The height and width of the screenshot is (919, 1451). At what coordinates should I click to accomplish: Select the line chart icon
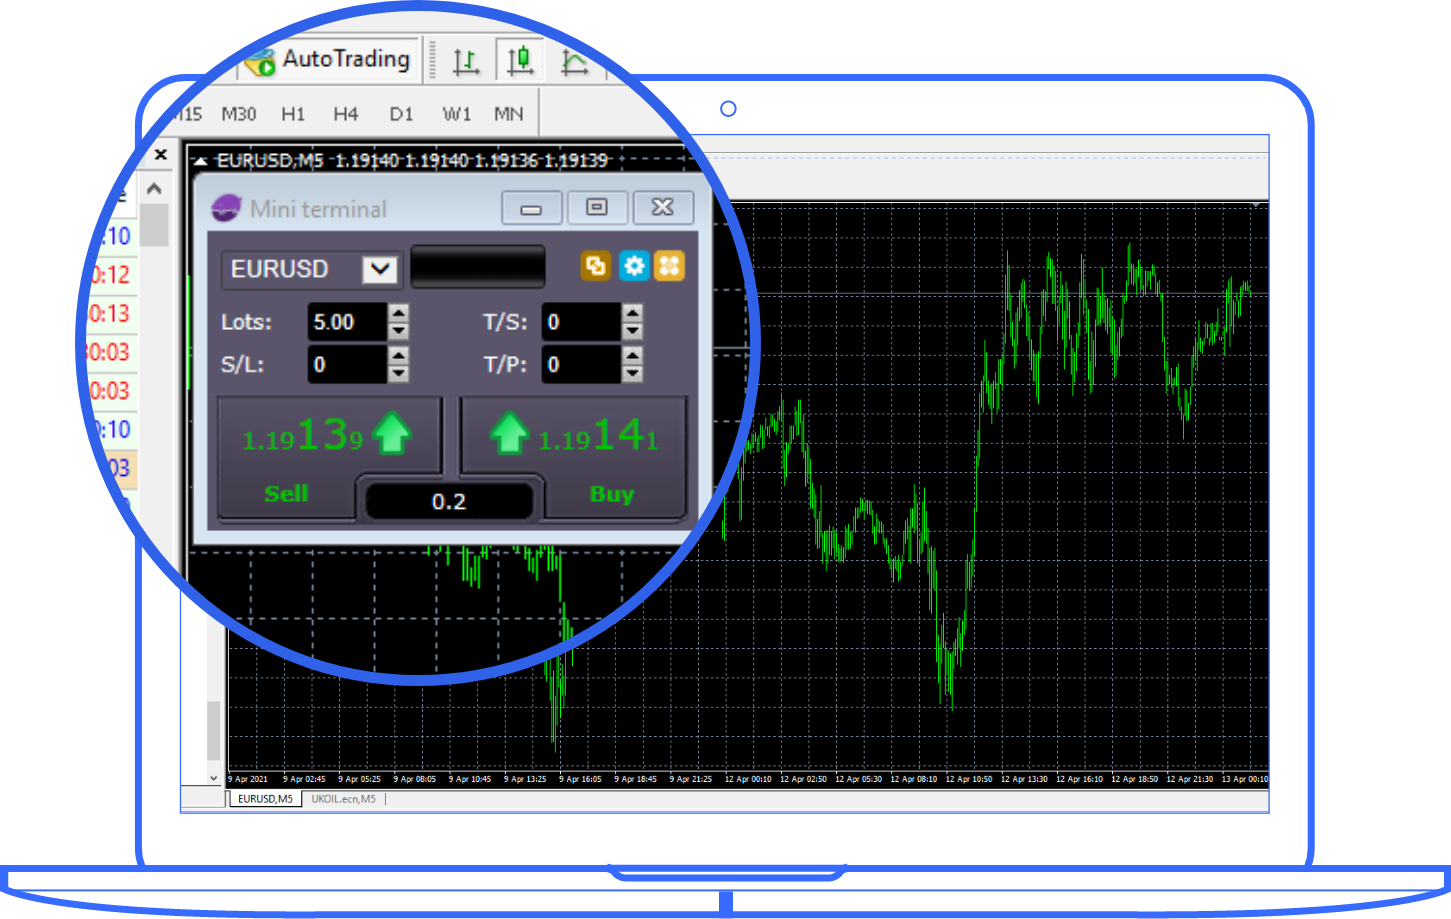point(574,63)
